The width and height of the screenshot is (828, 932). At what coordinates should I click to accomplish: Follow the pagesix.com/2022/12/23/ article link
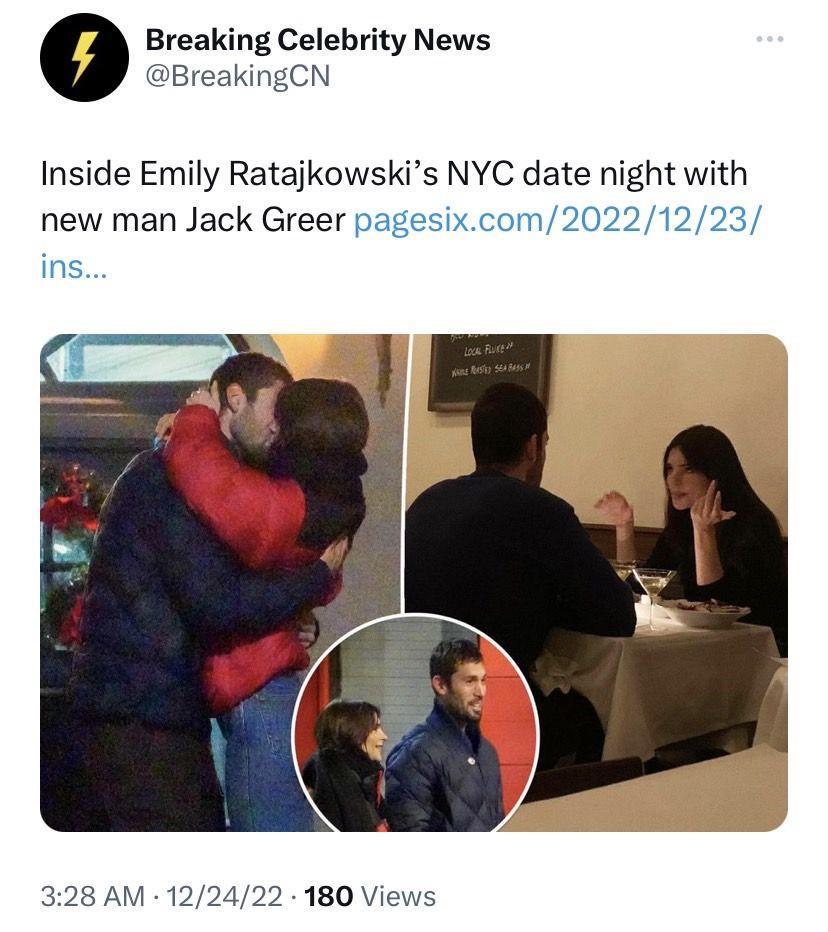(556, 220)
